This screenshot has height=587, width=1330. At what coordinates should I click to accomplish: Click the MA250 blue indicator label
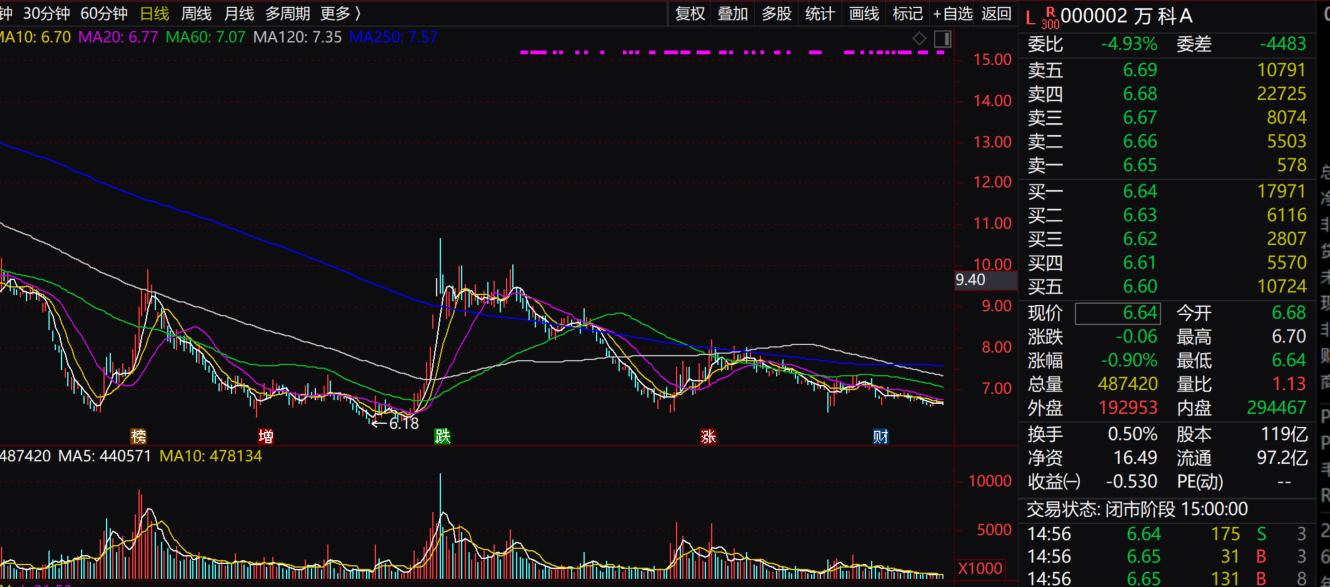tap(393, 37)
